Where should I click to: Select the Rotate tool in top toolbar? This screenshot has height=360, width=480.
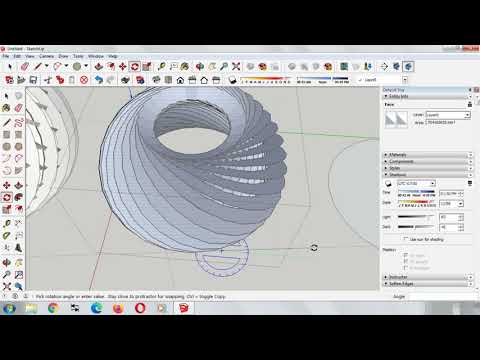coord(135,67)
